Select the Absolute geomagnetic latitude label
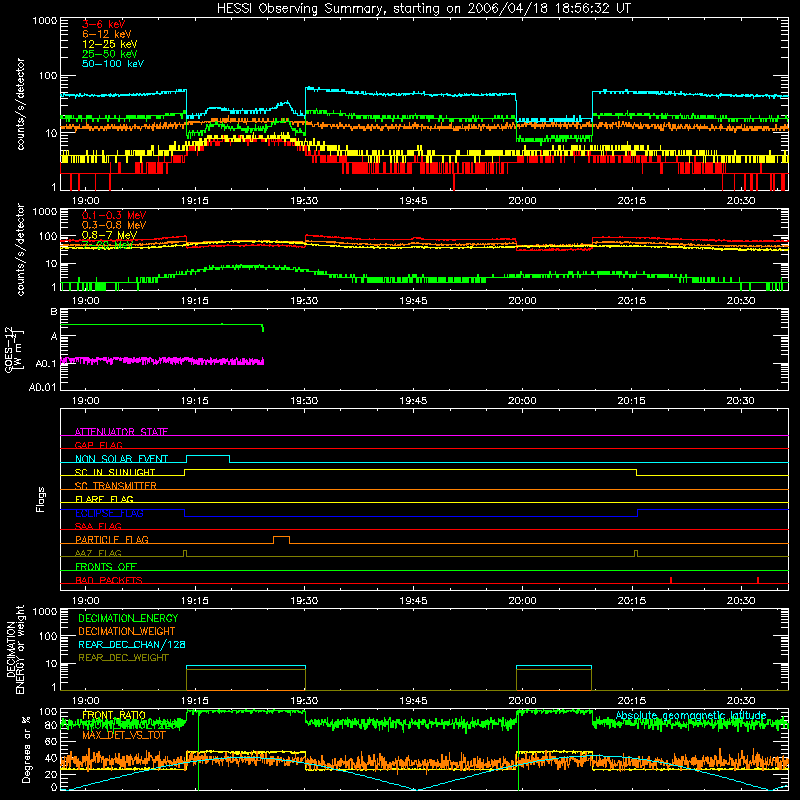This screenshot has width=800, height=800. click(691, 716)
